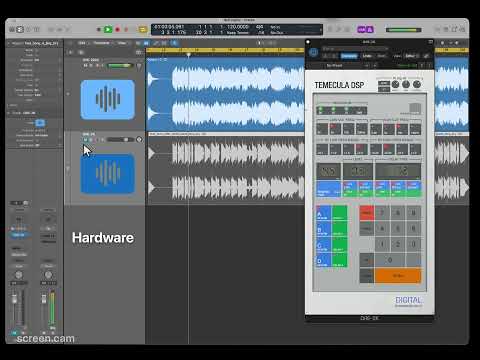
Task: Turn the first round Temecula DSP knob
Action: point(395,85)
